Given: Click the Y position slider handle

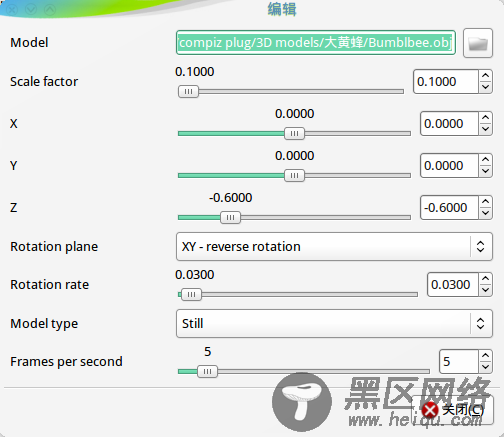Looking at the screenshot, I should (x=294, y=175).
